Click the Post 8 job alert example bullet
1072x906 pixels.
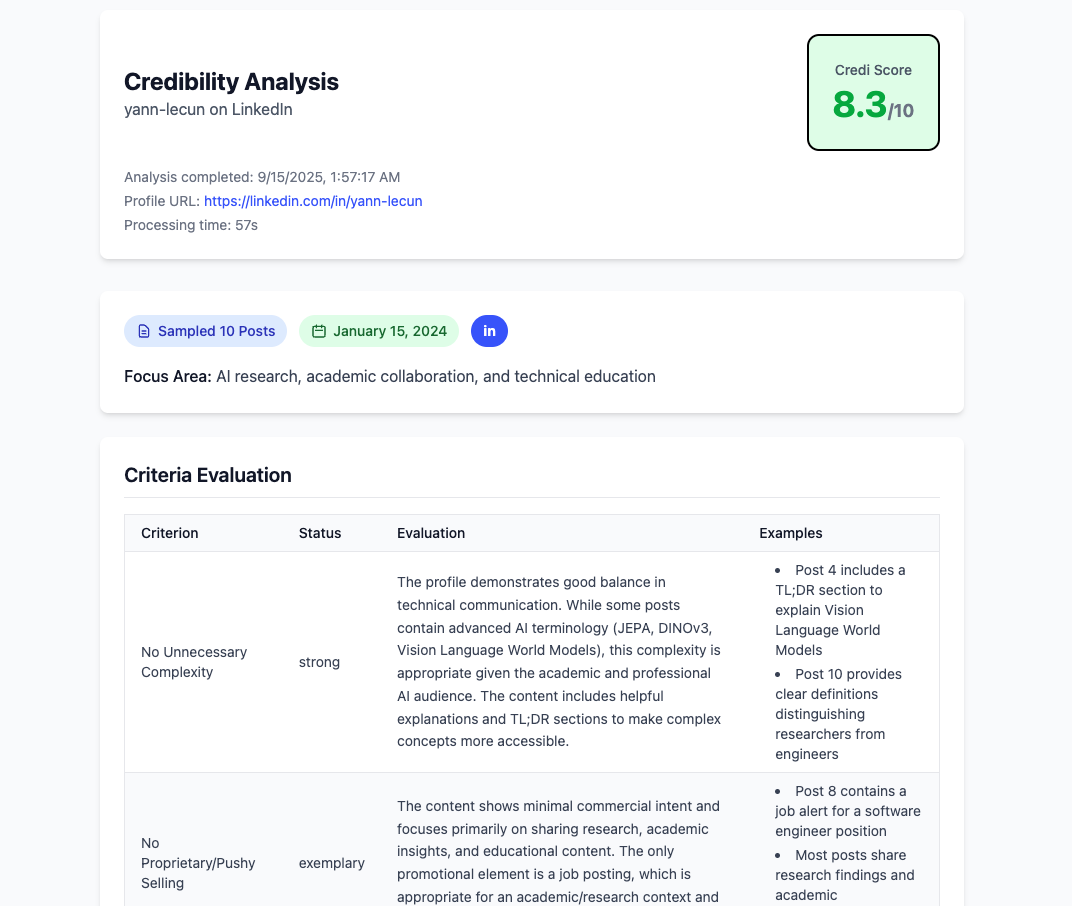click(x=848, y=811)
